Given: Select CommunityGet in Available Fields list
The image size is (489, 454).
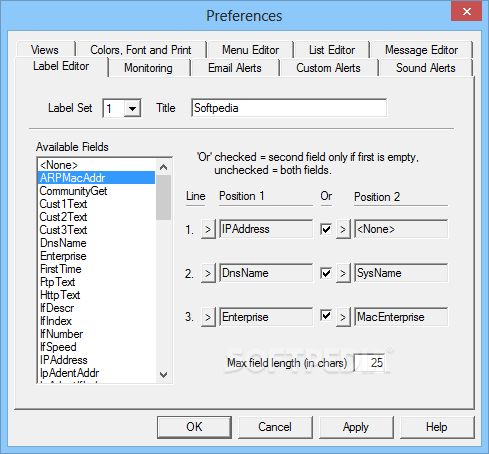Looking at the screenshot, I should point(97,191).
